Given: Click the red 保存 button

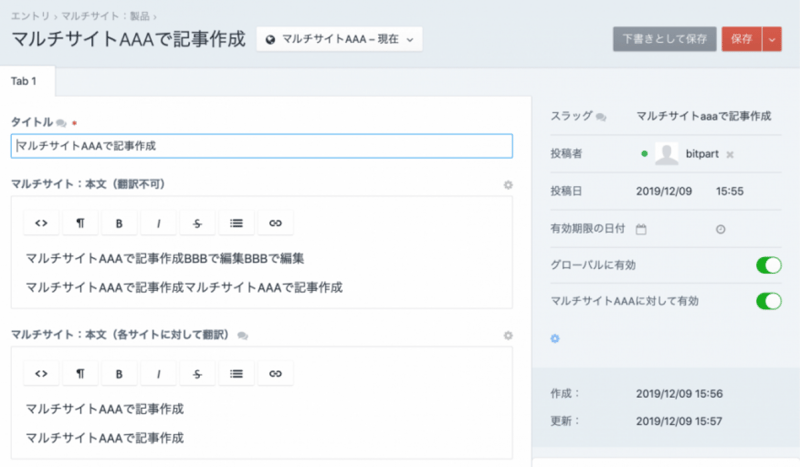Looking at the screenshot, I should pos(741,39).
